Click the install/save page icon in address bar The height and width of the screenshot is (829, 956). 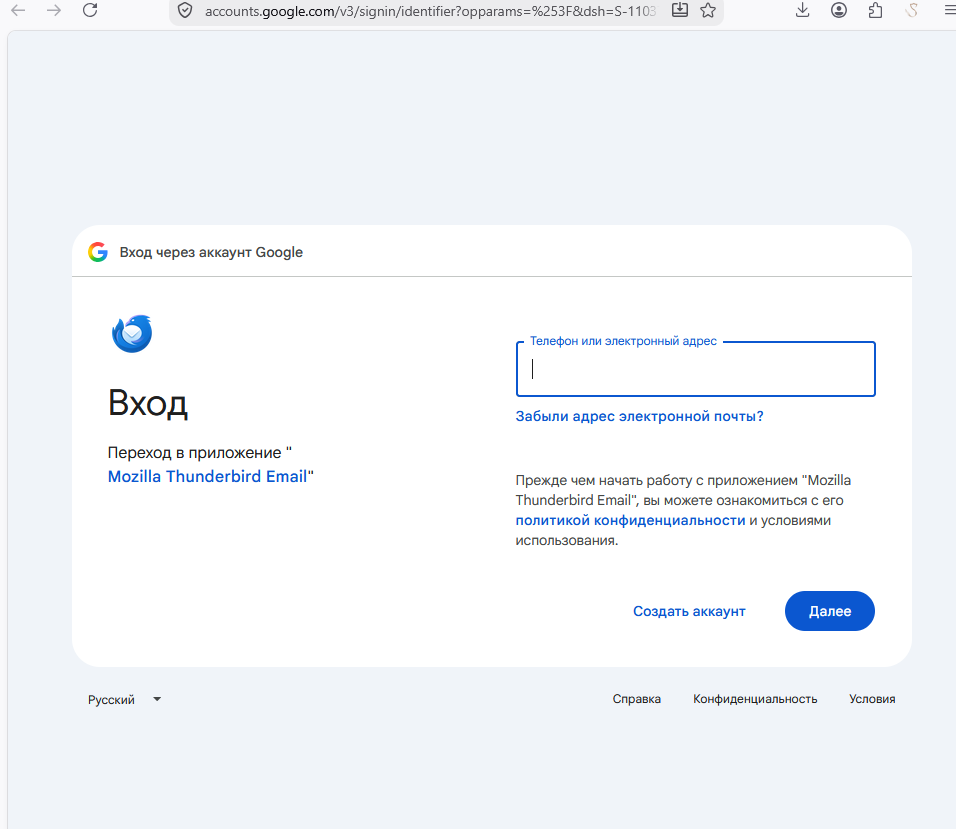680,10
